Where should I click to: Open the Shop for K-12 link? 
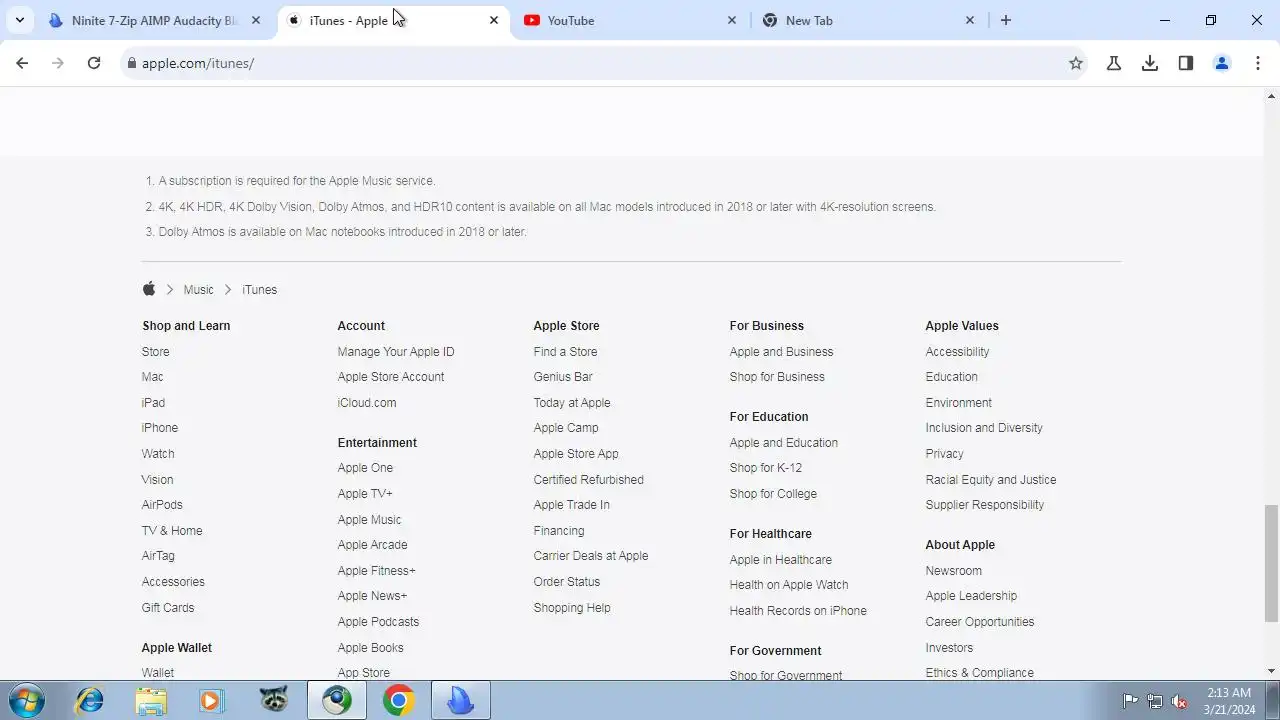pos(765,468)
